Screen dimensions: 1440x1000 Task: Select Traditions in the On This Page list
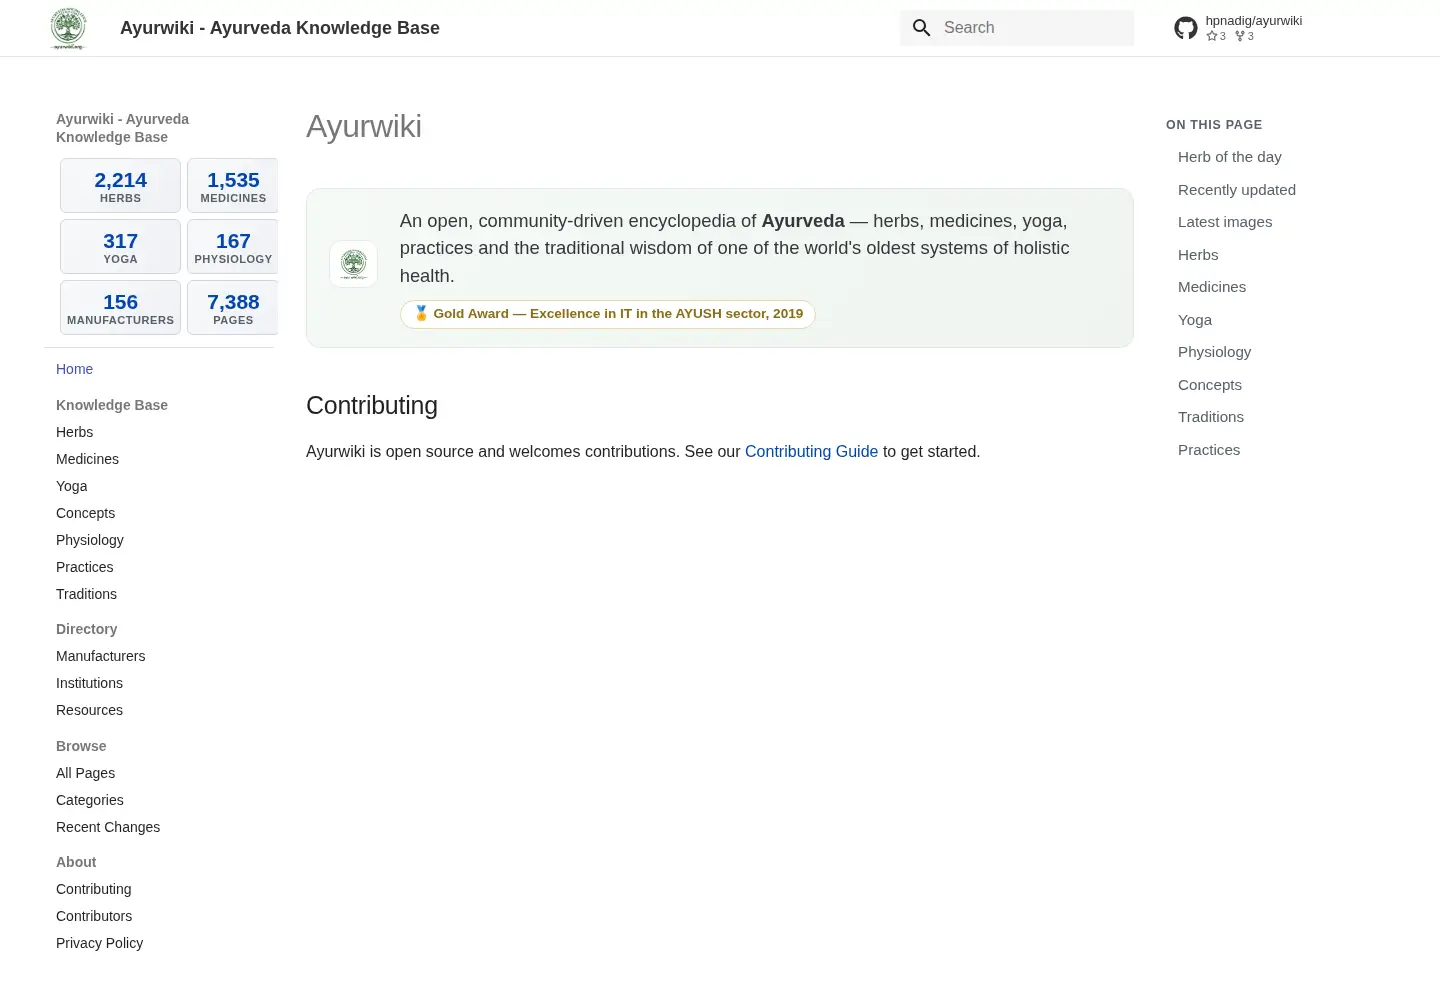1211,417
